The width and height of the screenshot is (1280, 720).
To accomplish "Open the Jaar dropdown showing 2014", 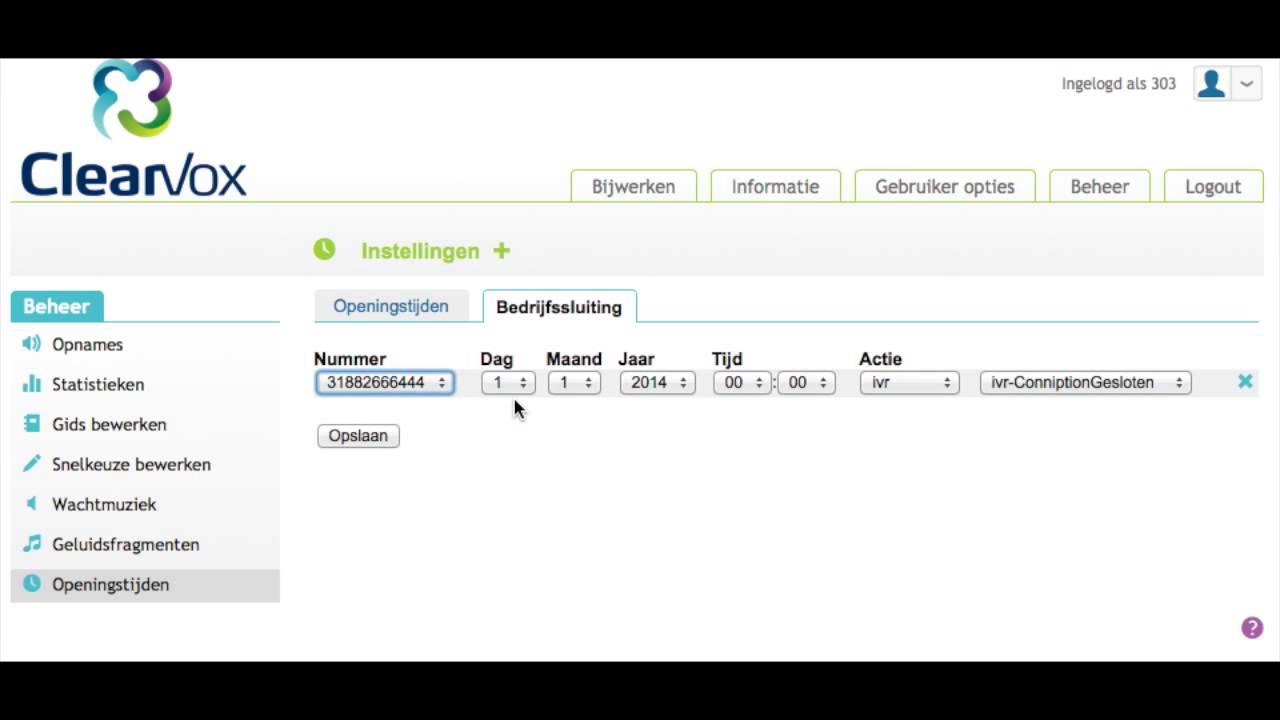I will point(657,382).
